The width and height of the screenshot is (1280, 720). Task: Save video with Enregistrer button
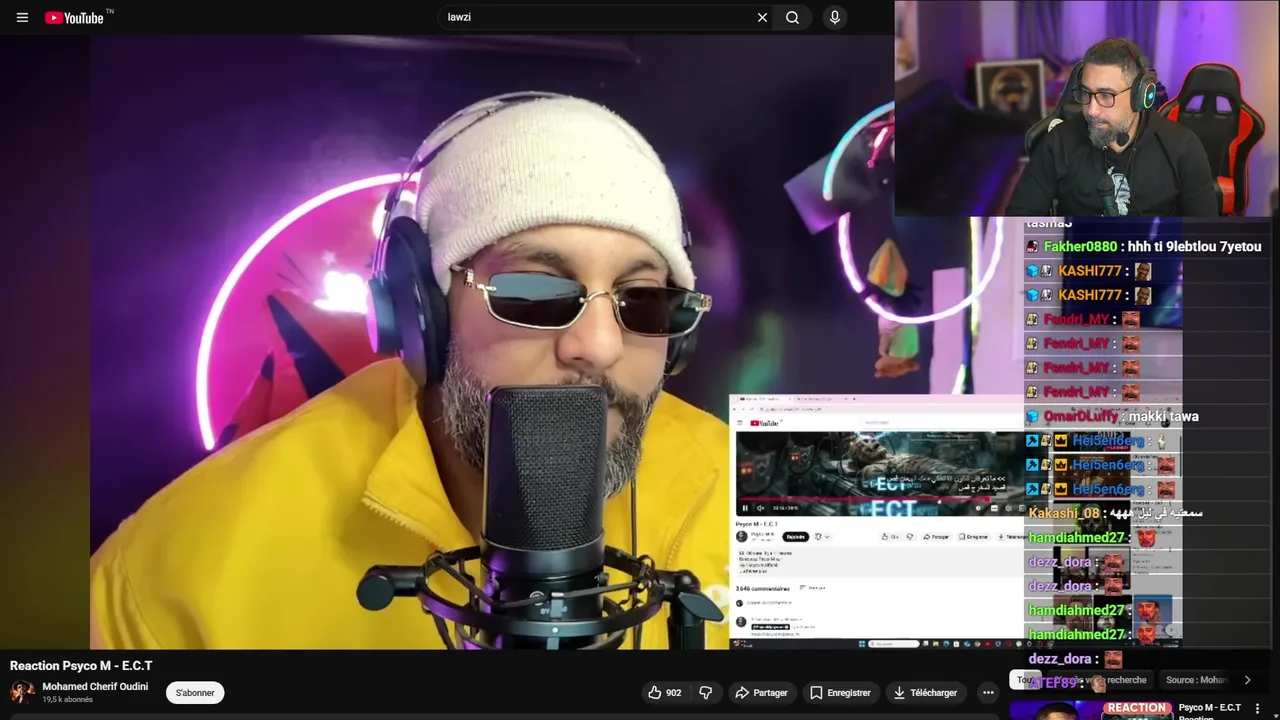tap(840, 692)
